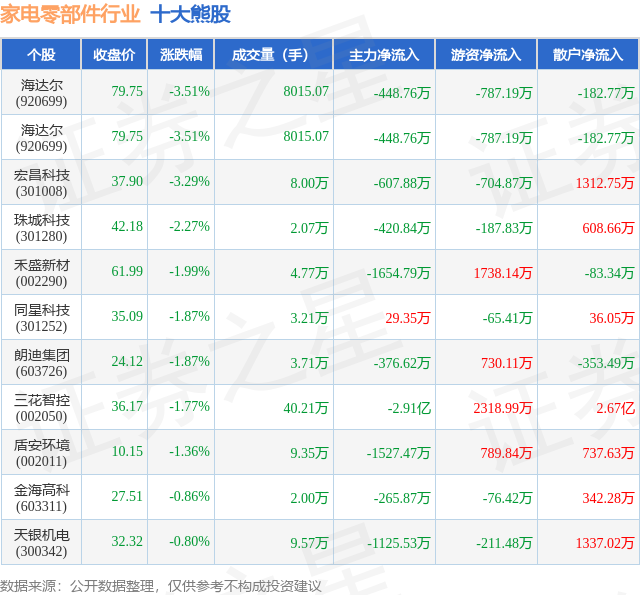Select stock 同星科技 (301252)

41,317
